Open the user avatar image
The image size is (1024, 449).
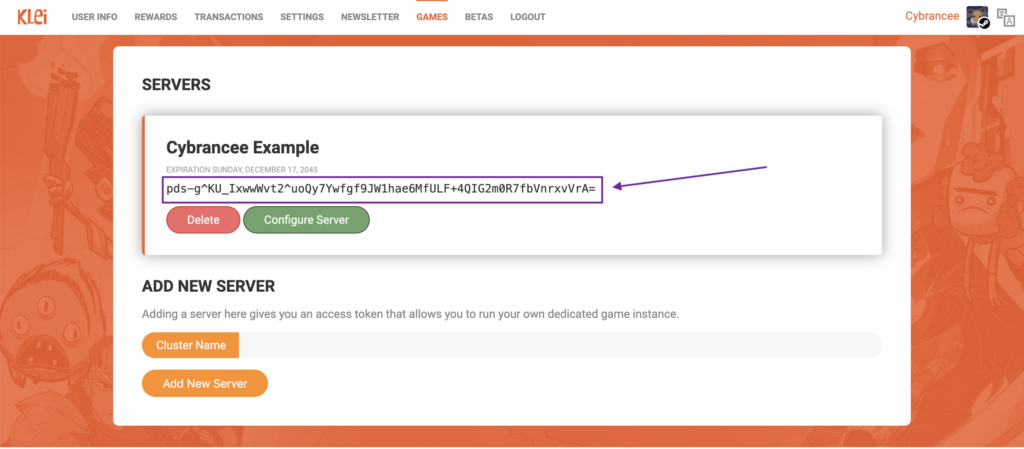coord(977,17)
